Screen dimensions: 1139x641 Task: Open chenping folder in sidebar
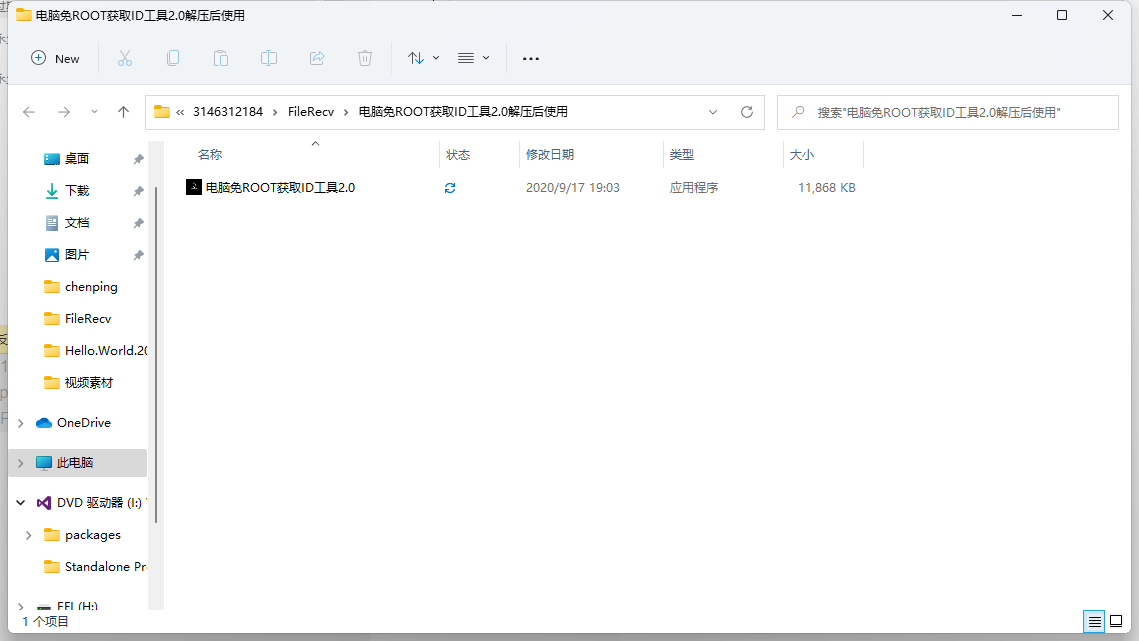91,286
